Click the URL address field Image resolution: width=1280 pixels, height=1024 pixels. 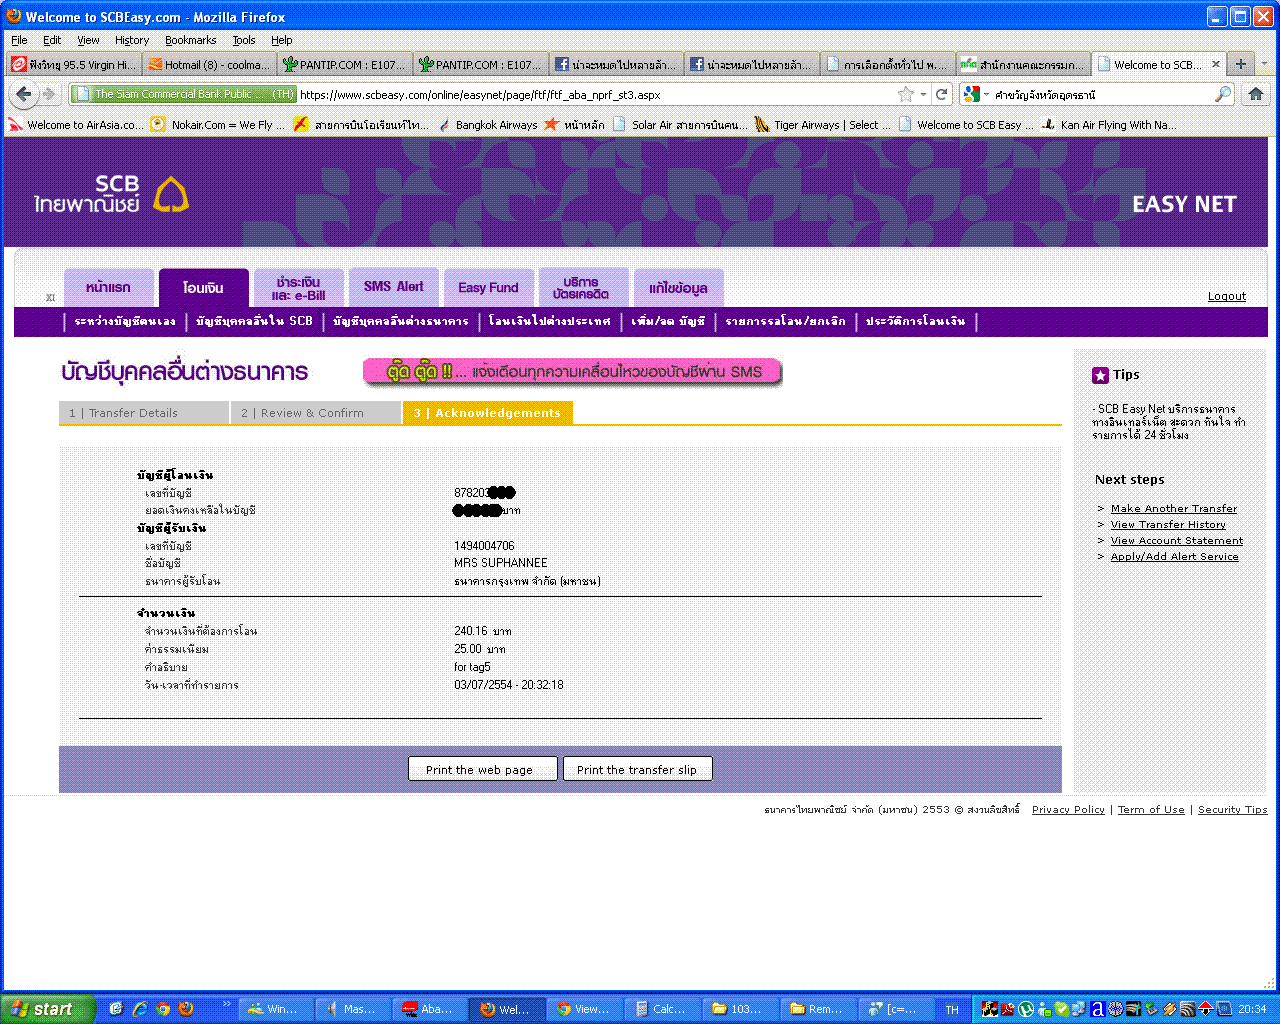coord(595,94)
